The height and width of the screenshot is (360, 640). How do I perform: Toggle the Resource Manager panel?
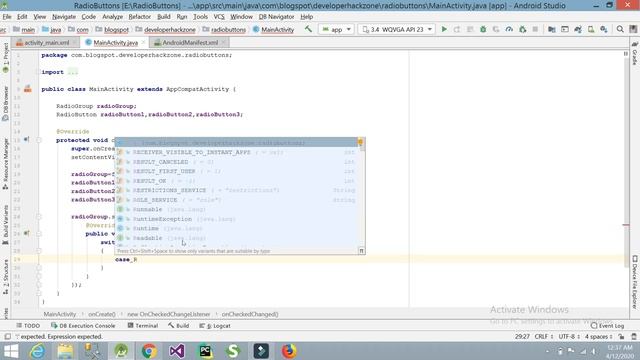click(5, 163)
